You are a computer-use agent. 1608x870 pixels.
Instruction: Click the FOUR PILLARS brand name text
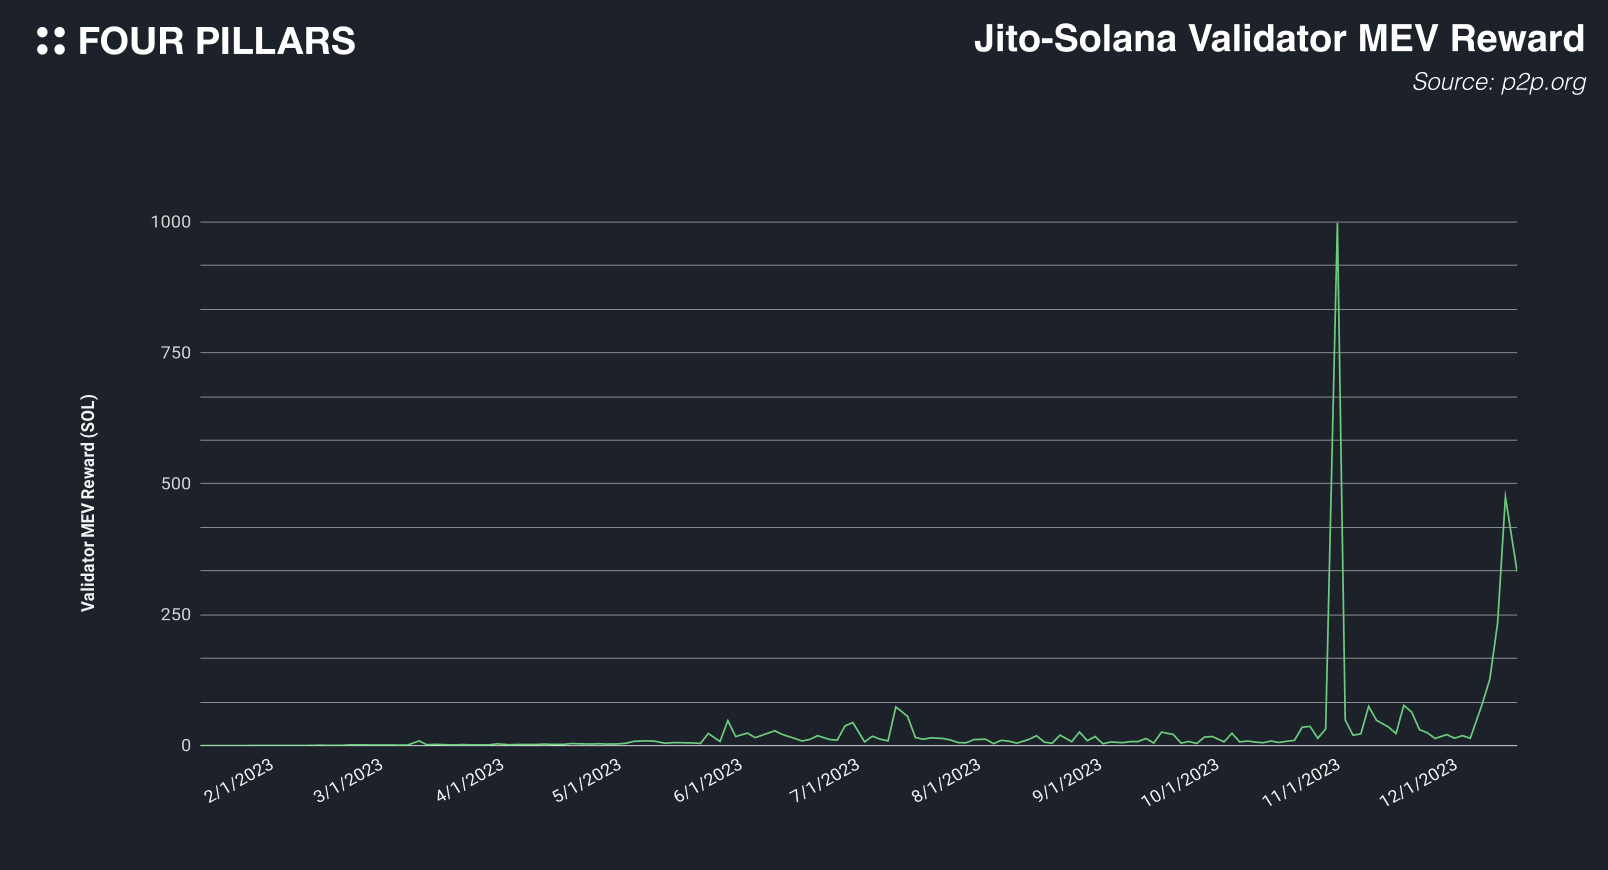(x=216, y=41)
